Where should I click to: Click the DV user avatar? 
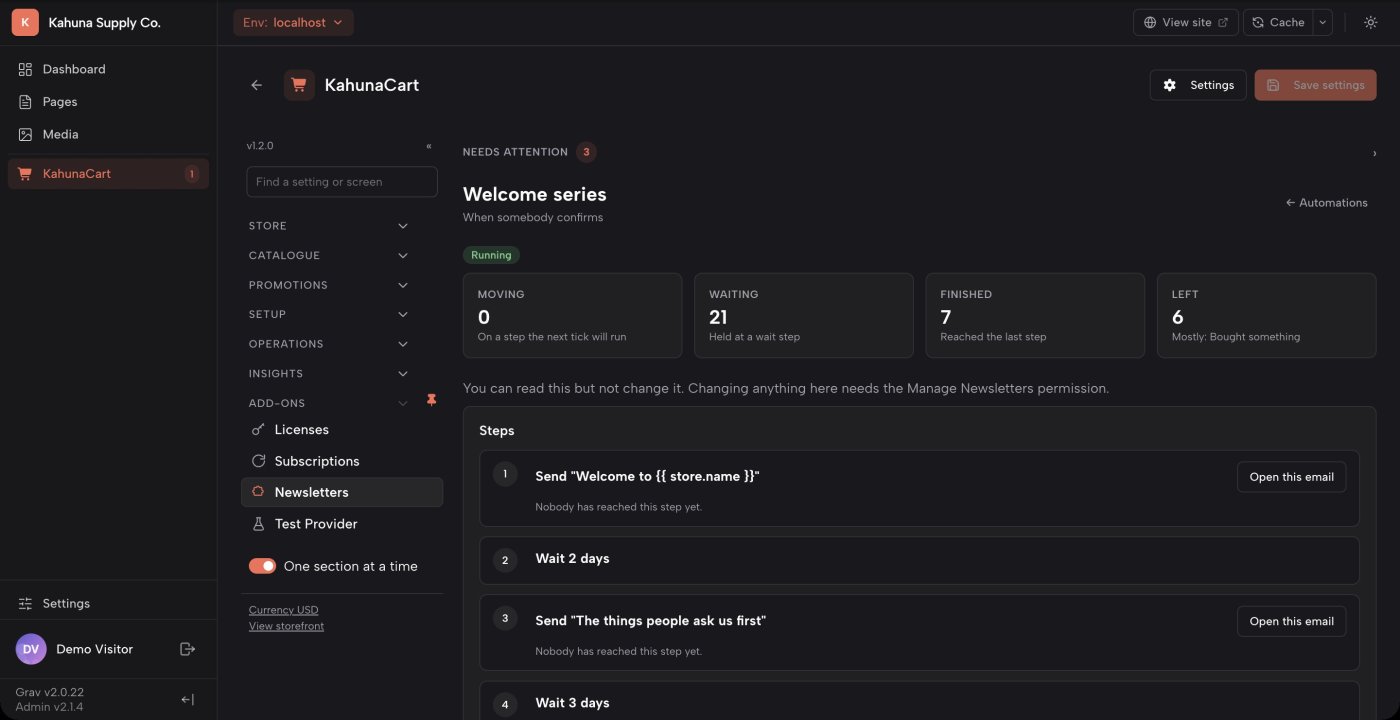tap(31, 649)
